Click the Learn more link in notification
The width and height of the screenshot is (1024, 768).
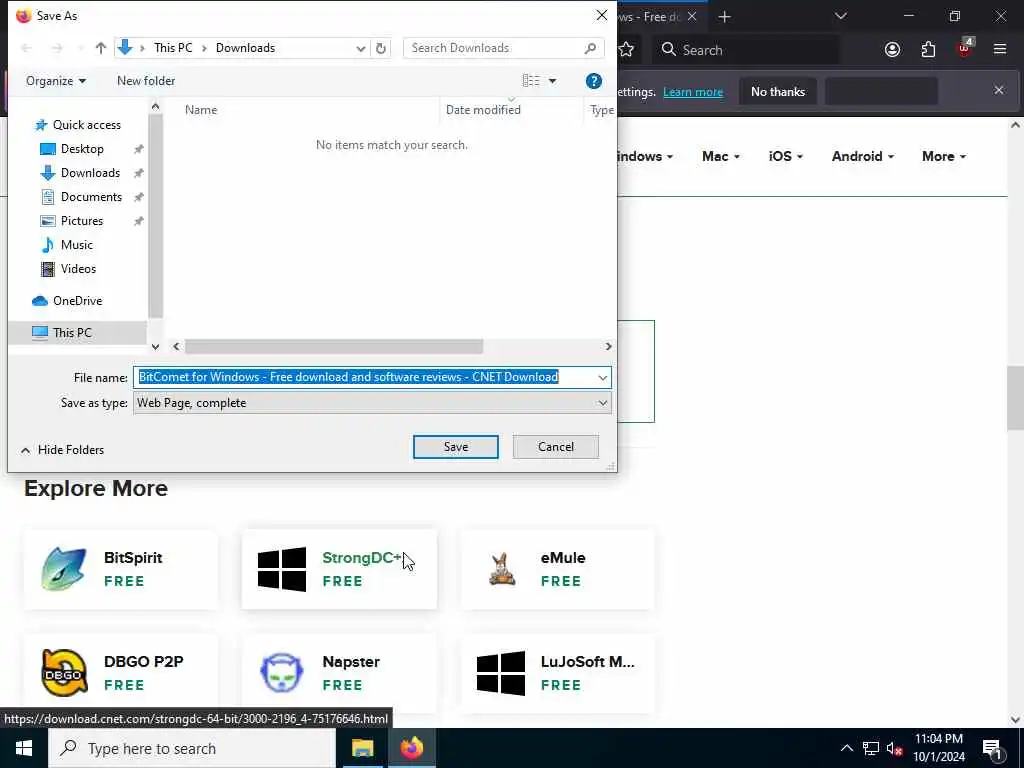point(693,92)
